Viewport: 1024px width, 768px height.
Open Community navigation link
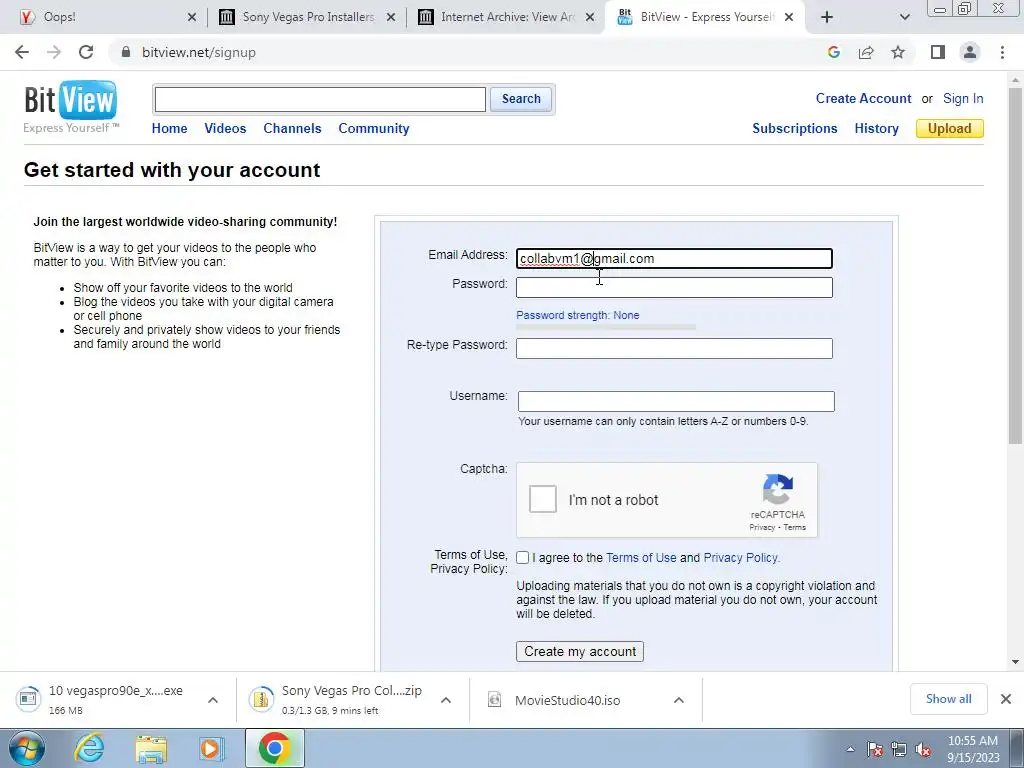pyautogui.click(x=374, y=129)
